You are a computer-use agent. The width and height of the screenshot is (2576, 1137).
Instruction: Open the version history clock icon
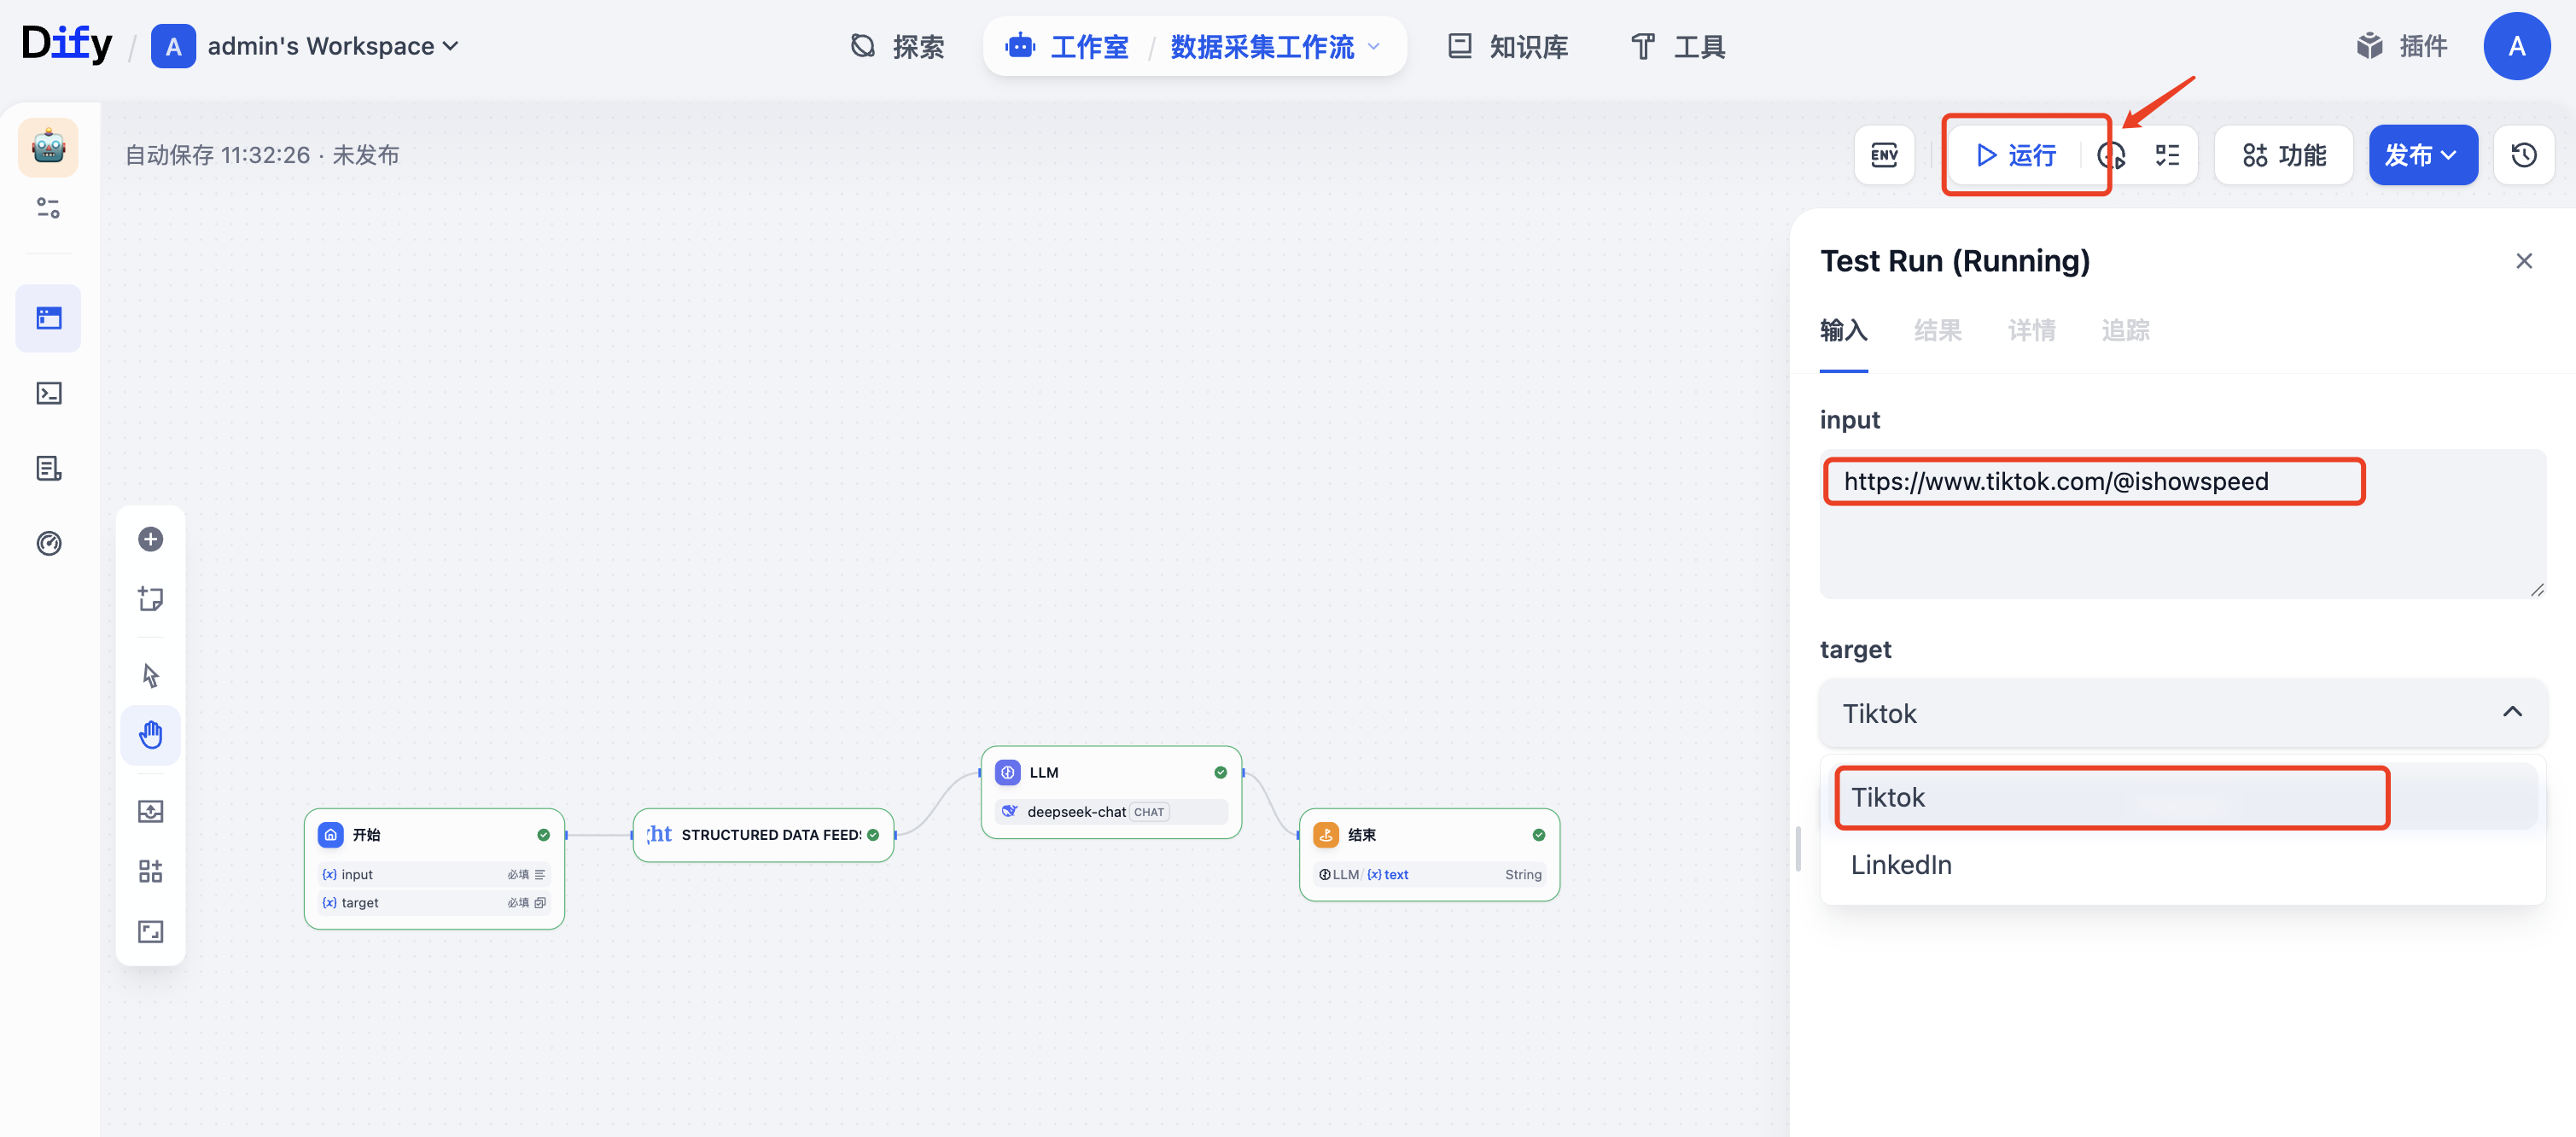tap(2523, 155)
